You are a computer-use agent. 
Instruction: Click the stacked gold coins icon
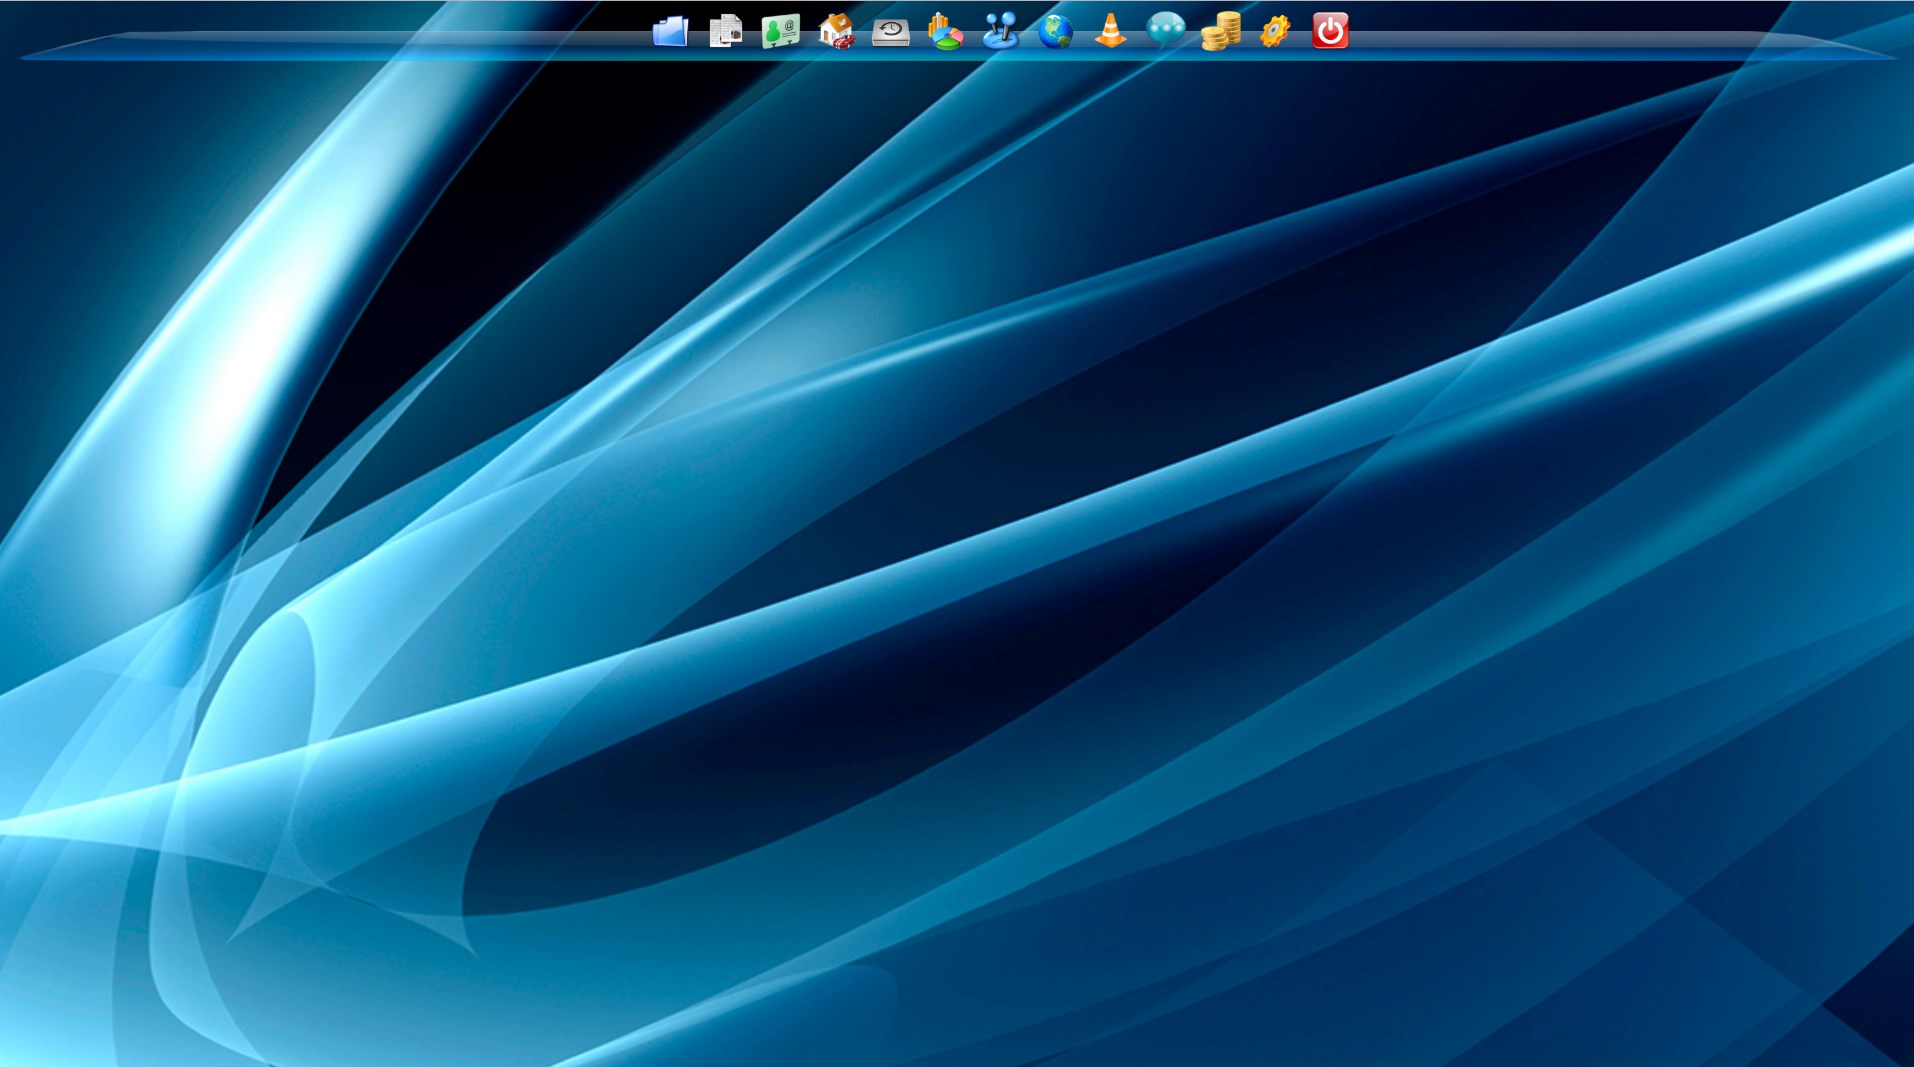click(1220, 31)
